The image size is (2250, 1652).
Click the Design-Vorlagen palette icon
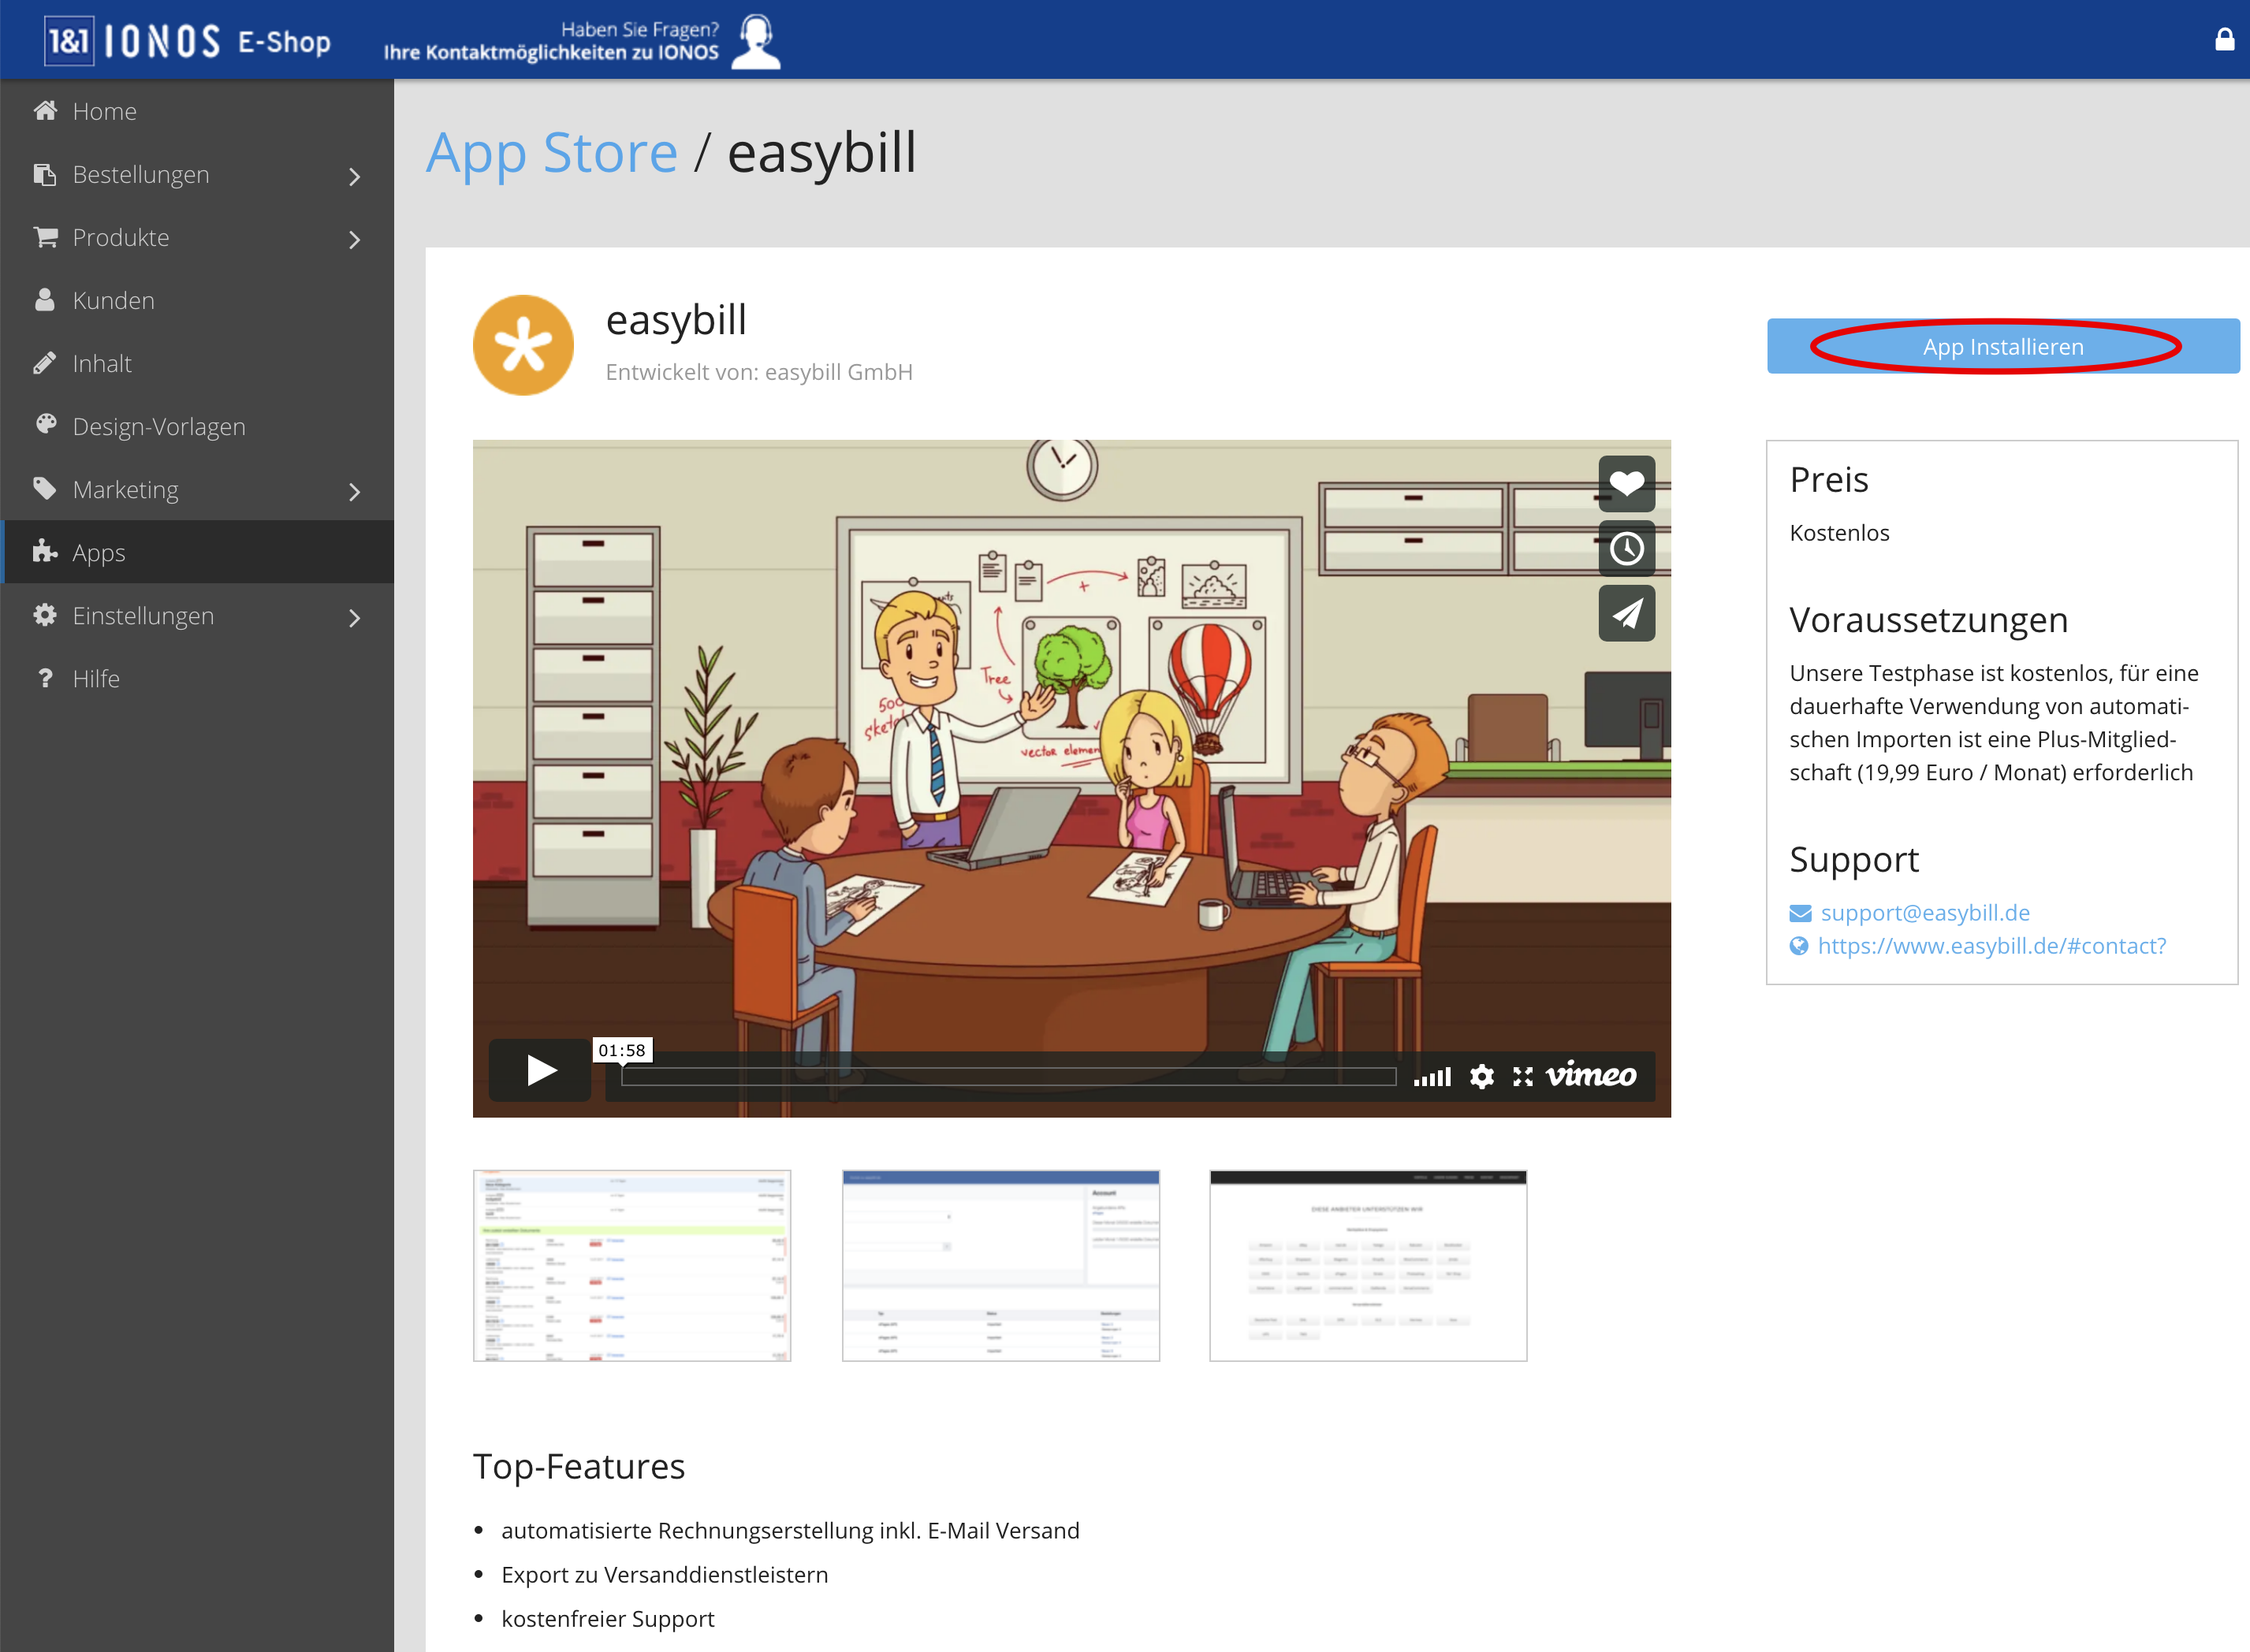click(45, 425)
